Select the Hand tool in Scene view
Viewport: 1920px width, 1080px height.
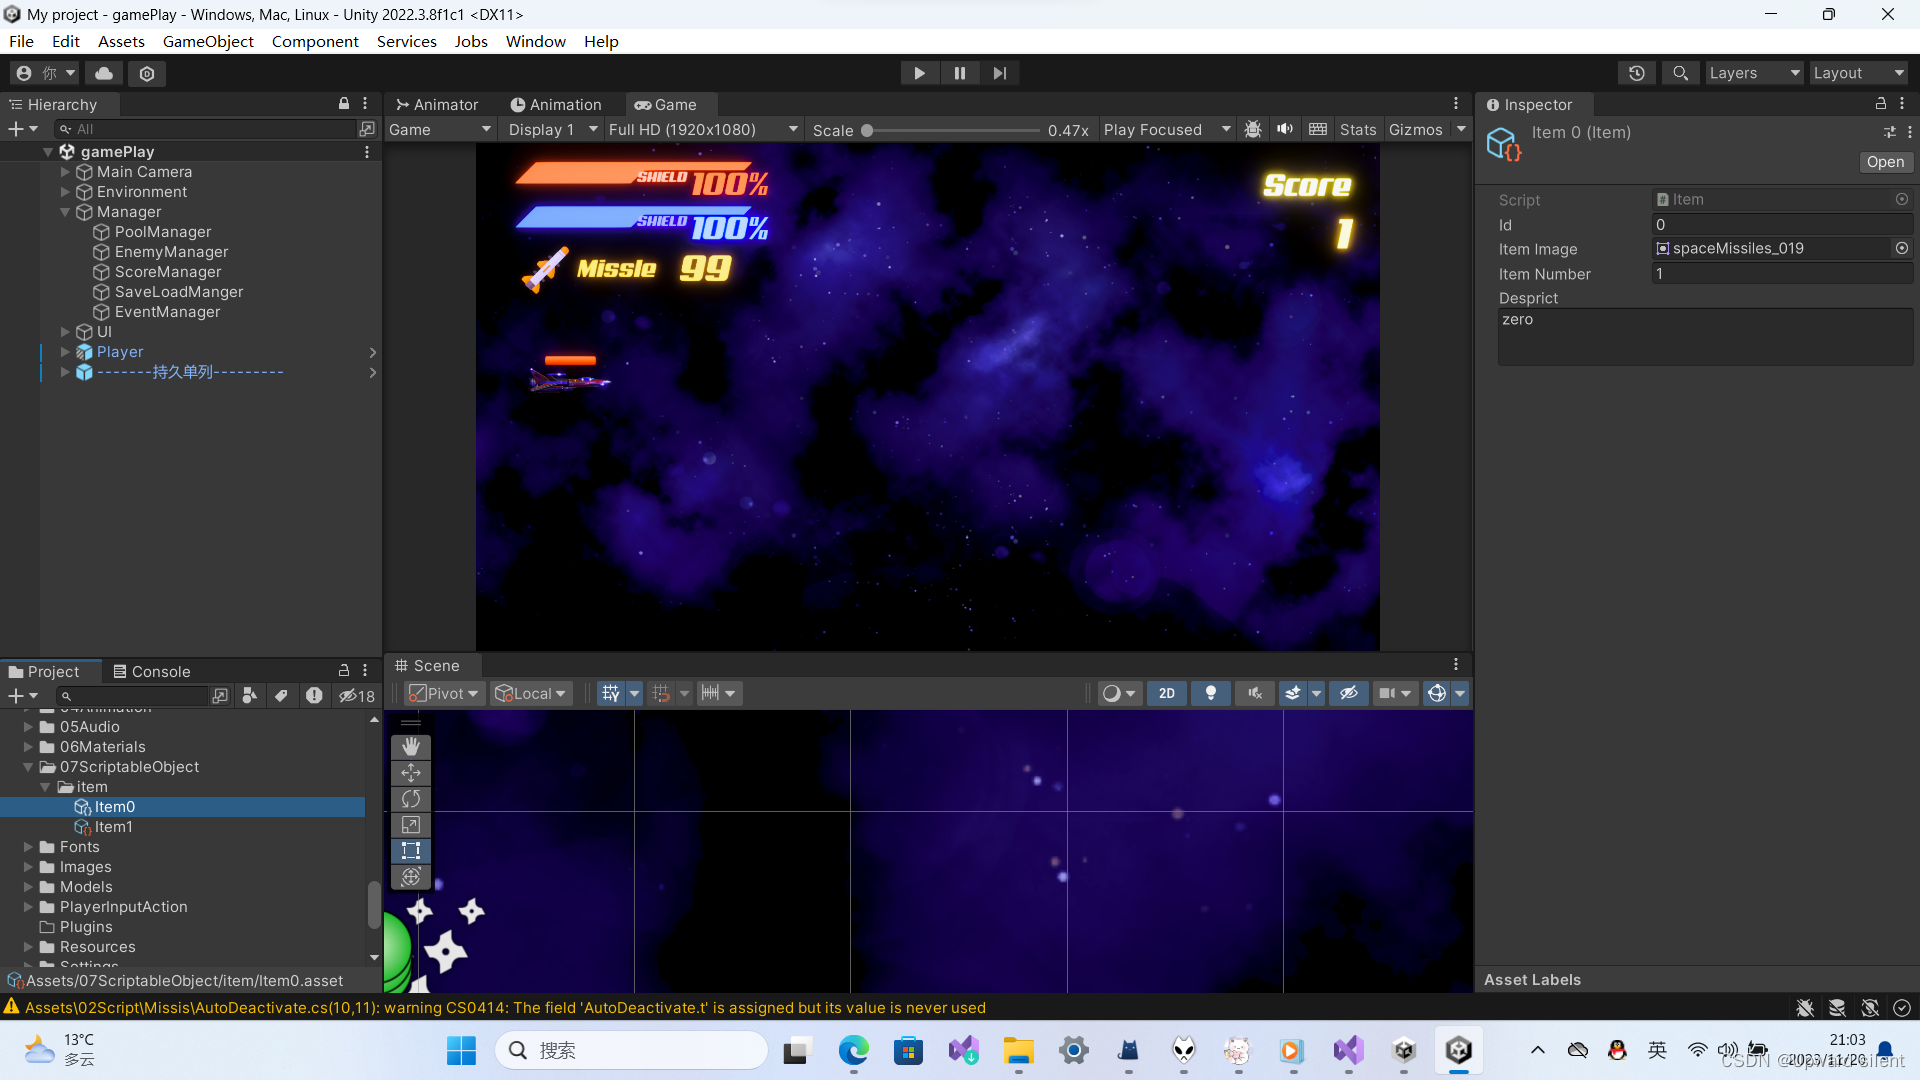[x=410, y=746]
